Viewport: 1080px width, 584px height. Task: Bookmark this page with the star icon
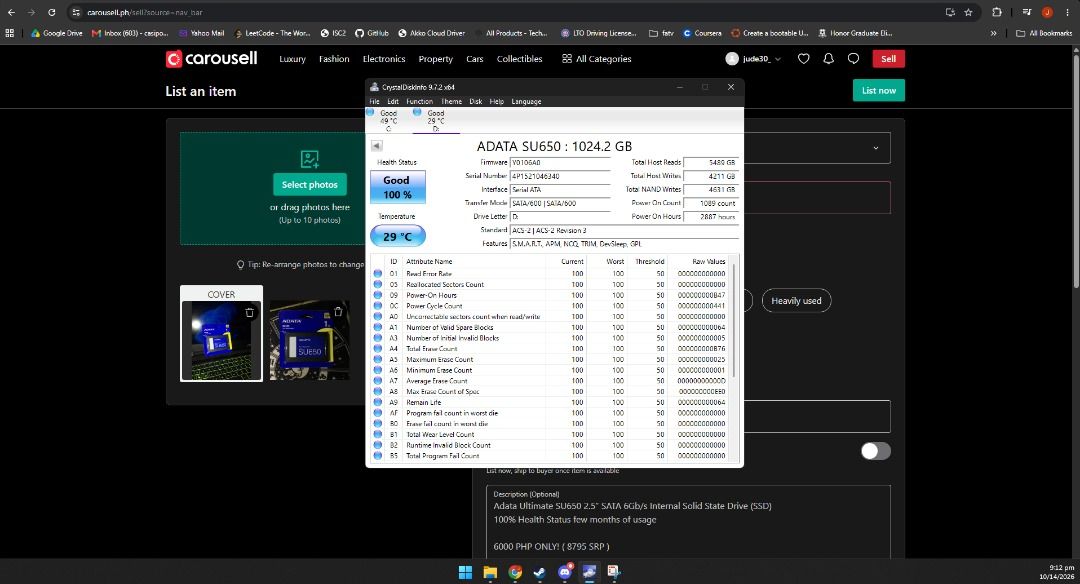tap(968, 12)
